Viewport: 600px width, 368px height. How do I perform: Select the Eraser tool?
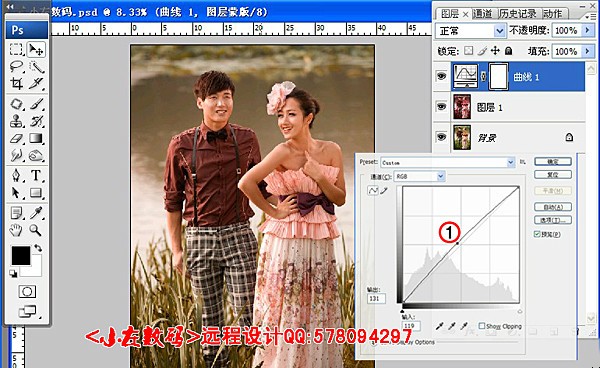pyautogui.click(x=16, y=138)
